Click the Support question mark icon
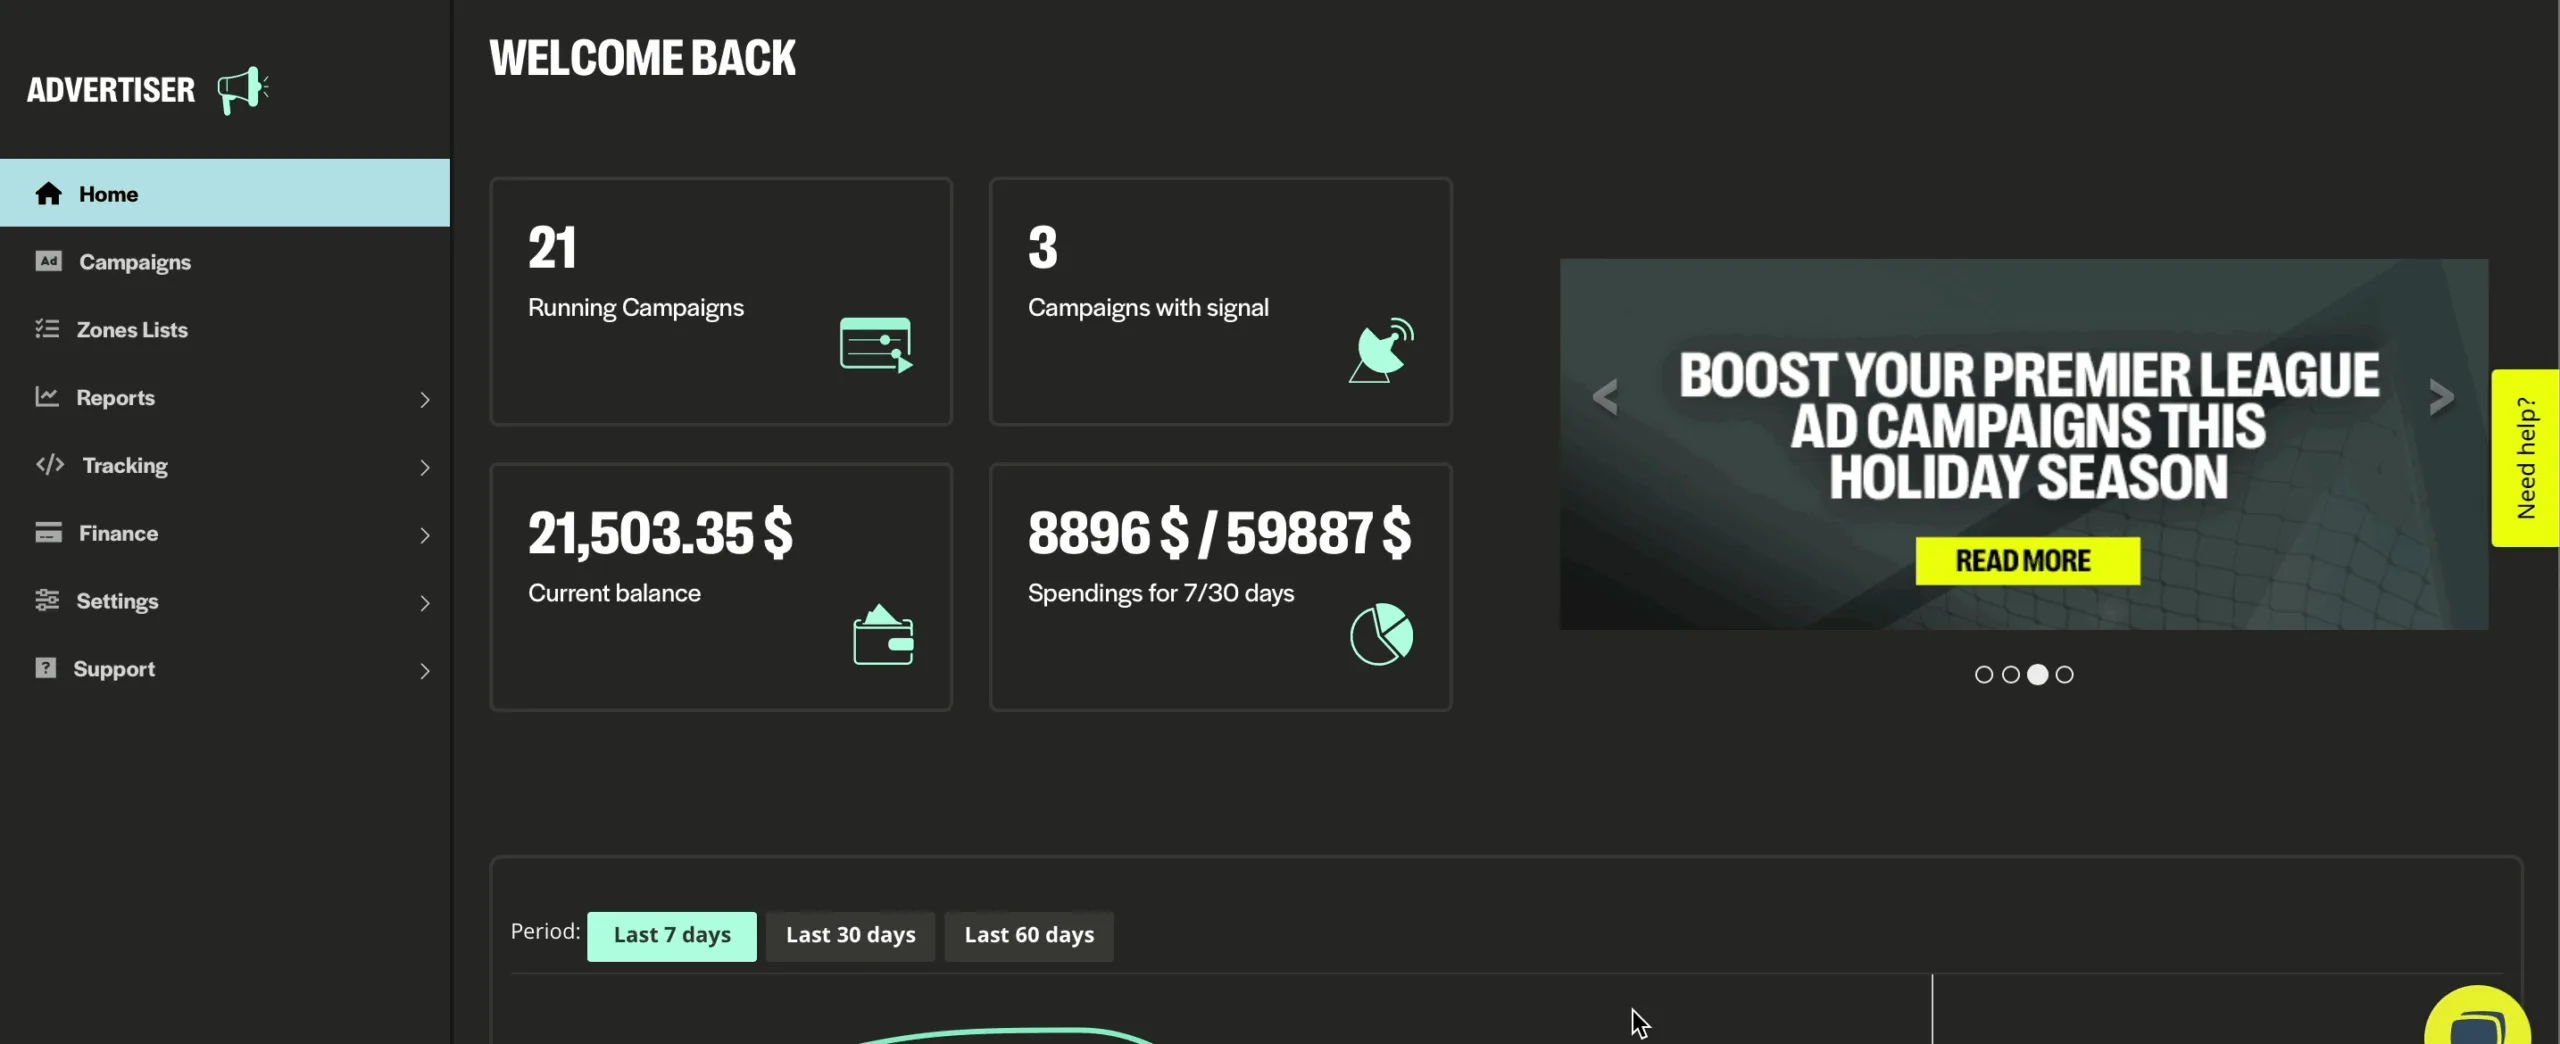The width and height of the screenshot is (2560, 1044). point(46,668)
